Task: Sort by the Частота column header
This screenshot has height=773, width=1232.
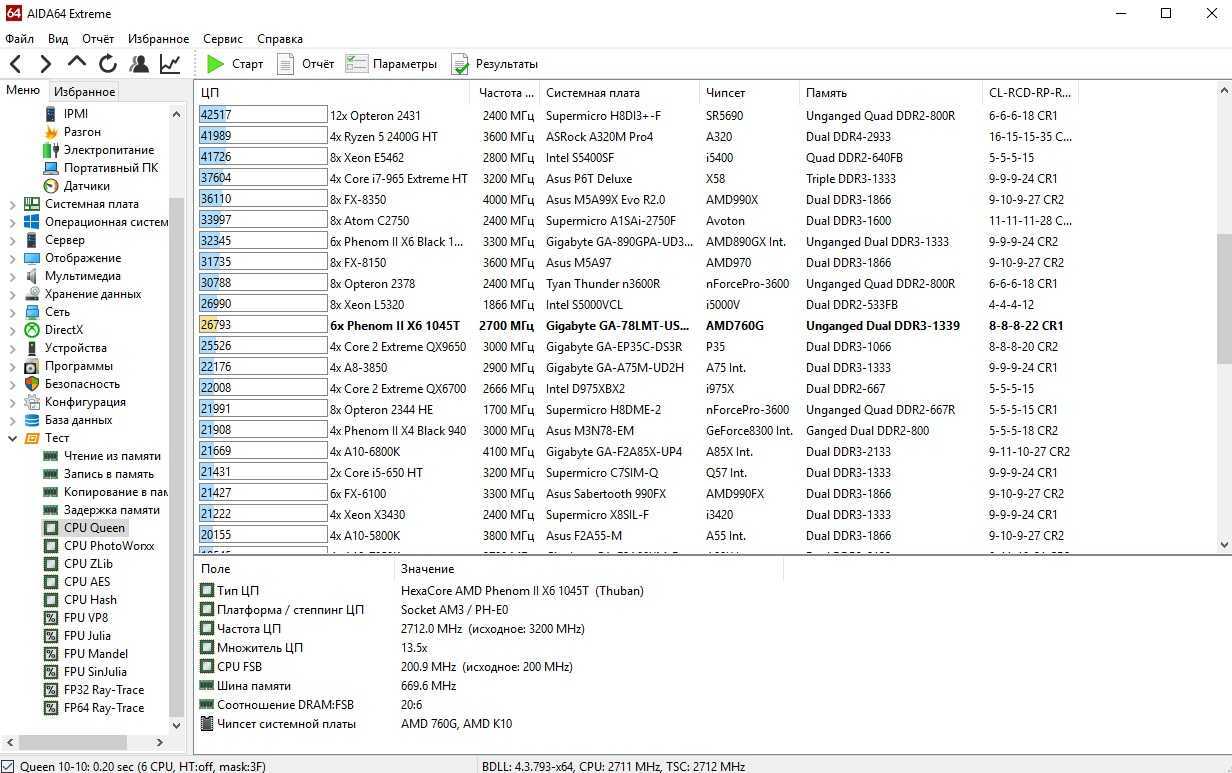Action: (500, 93)
